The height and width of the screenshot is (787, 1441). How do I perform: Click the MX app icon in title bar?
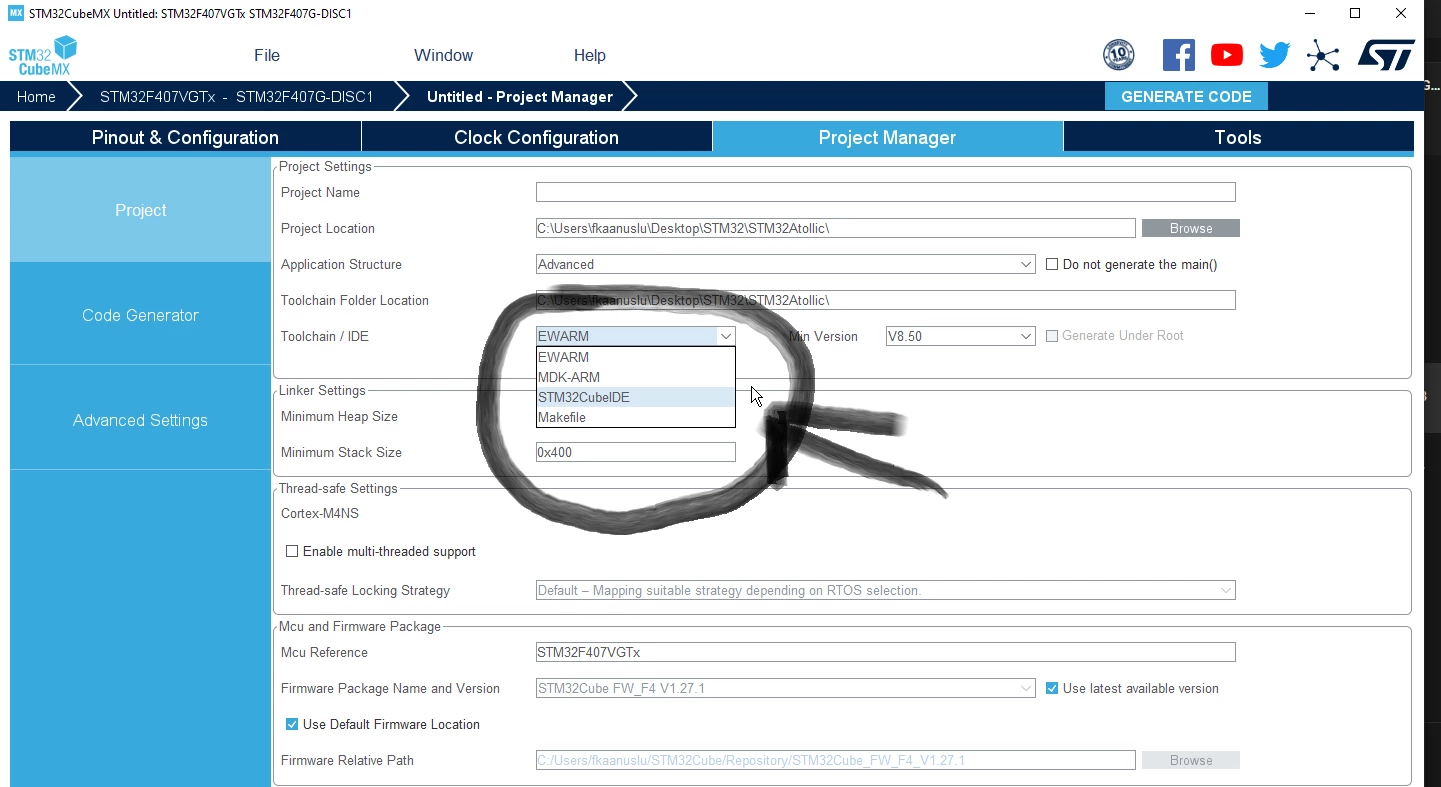pos(16,14)
